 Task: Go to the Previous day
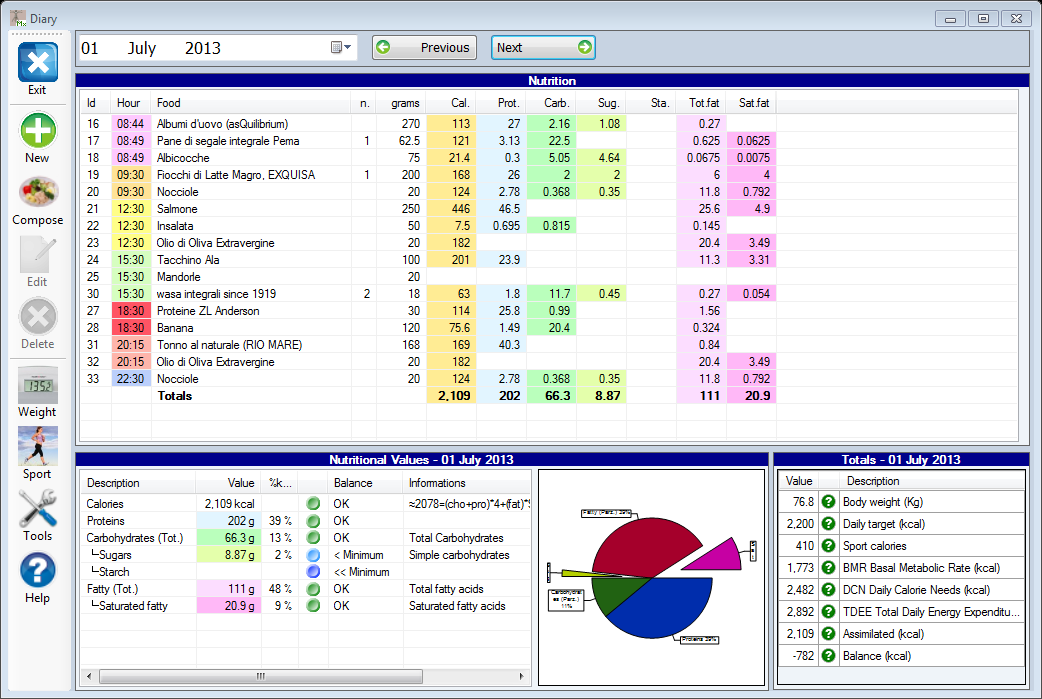[x=424, y=47]
